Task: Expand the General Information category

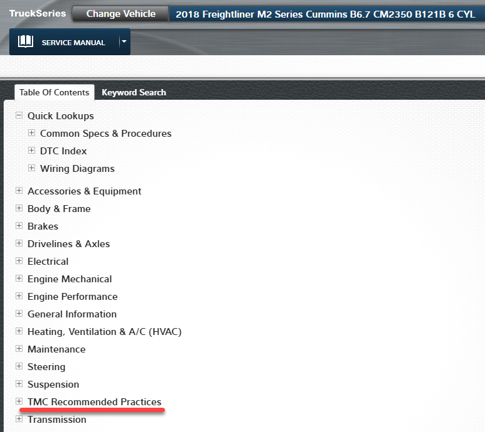Action: coord(19,313)
